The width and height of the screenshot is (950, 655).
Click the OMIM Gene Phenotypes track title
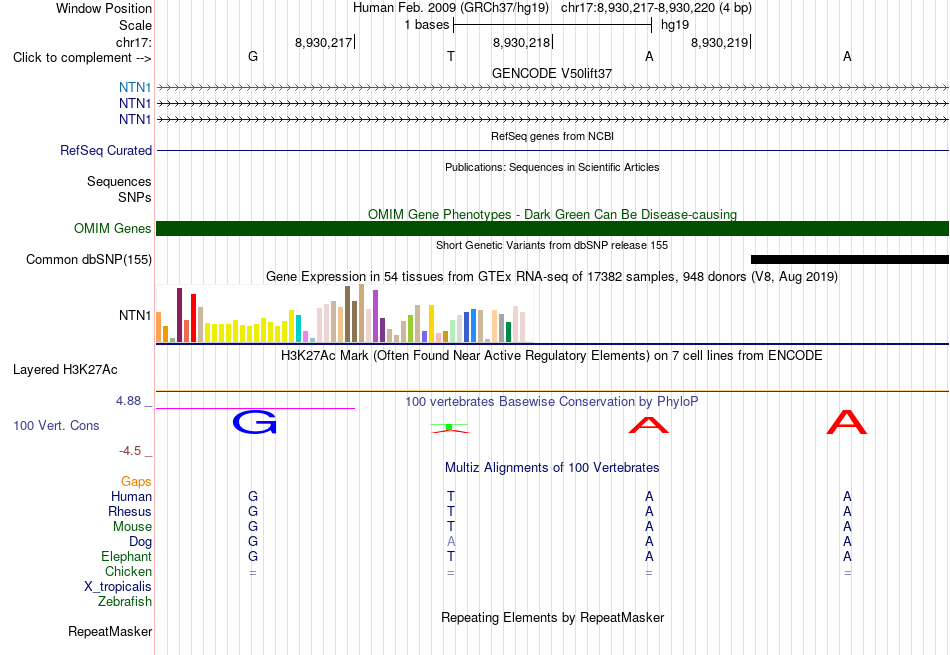click(x=552, y=214)
